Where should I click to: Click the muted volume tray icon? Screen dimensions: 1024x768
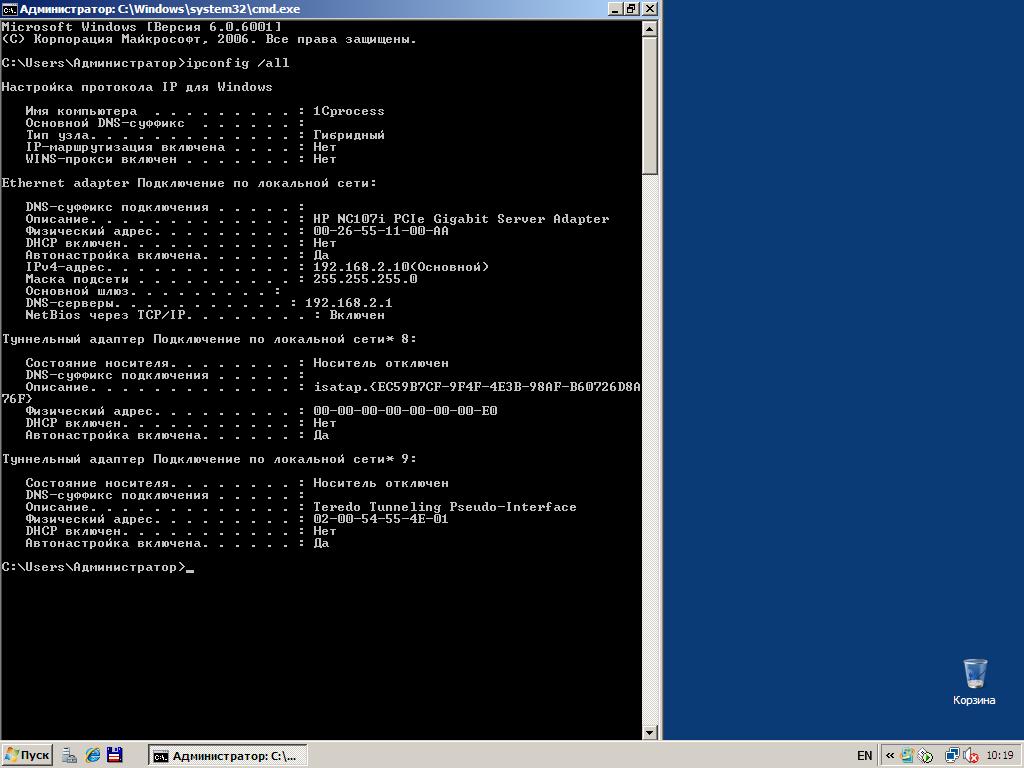tap(971, 756)
